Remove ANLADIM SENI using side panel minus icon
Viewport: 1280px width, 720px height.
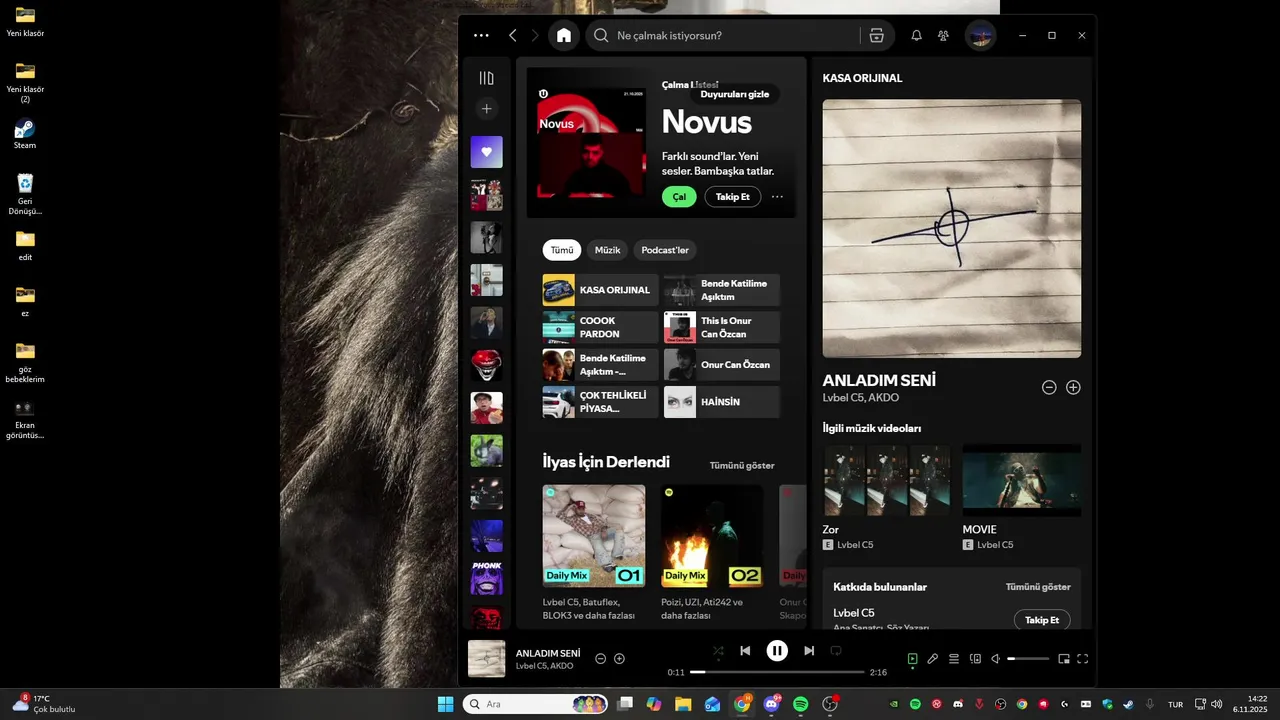[x=1049, y=387]
